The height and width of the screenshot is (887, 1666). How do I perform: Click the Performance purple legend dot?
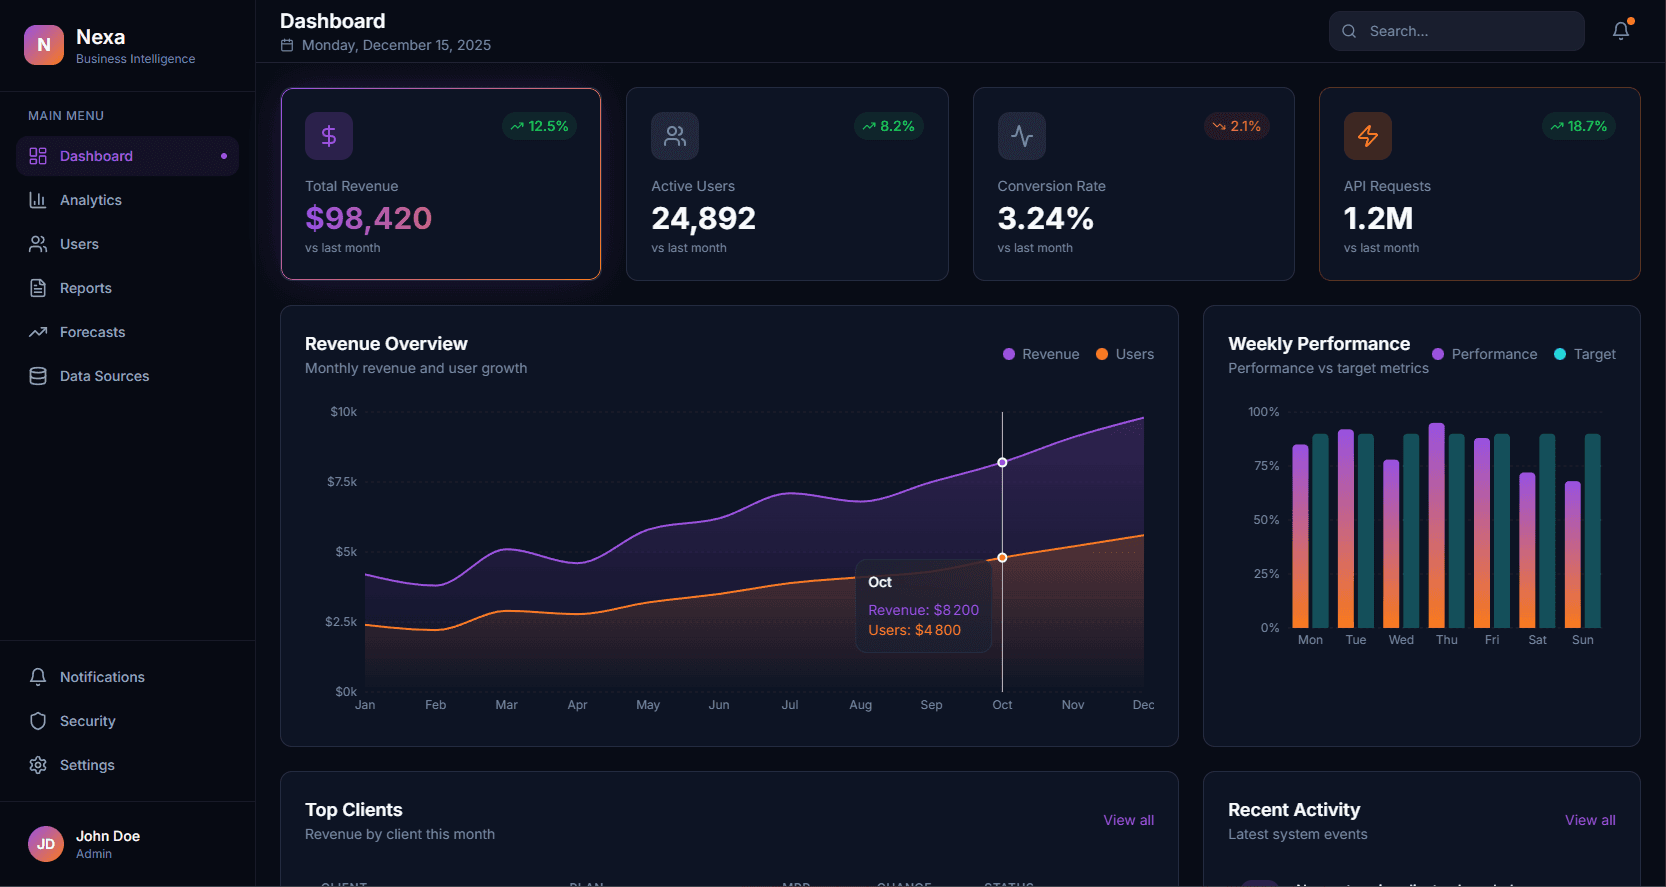click(x=1438, y=354)
